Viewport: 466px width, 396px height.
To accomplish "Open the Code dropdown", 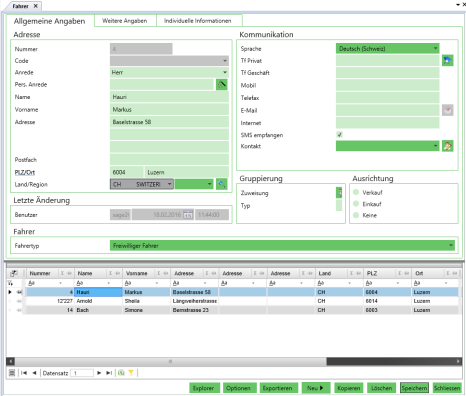I will (225, 61).
